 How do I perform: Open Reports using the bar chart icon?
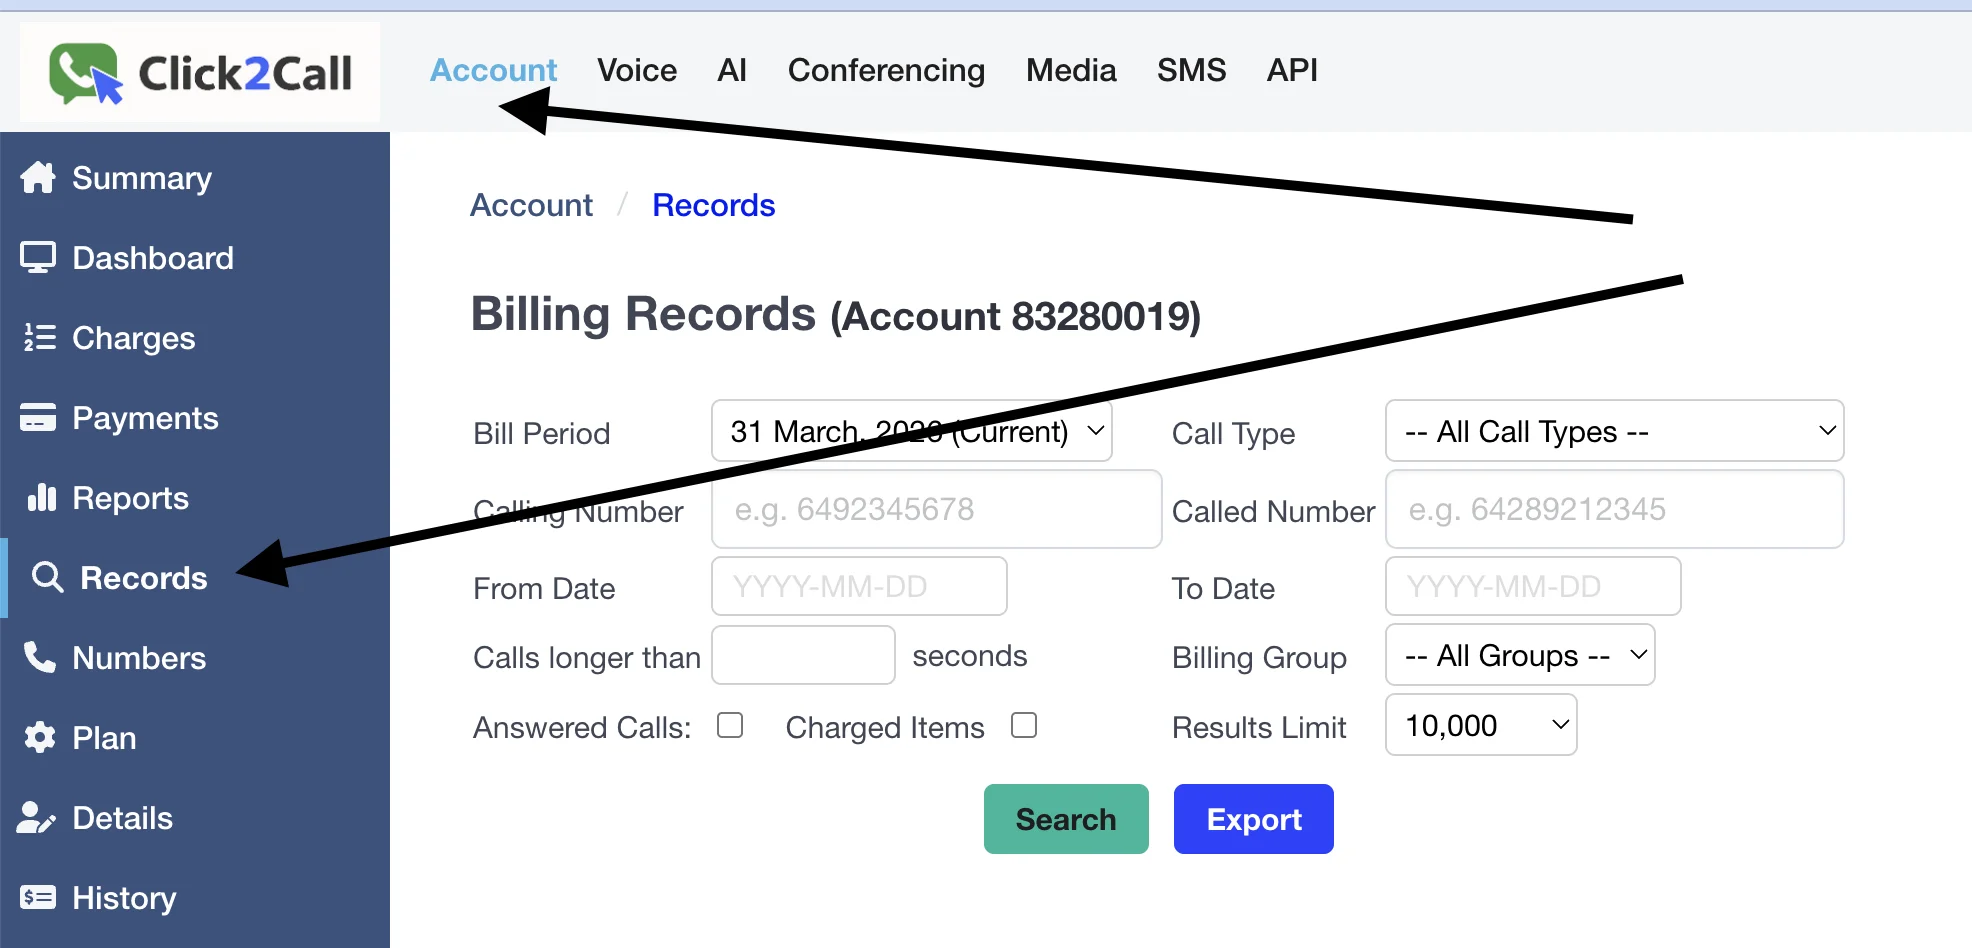click(x=38, y=497)
